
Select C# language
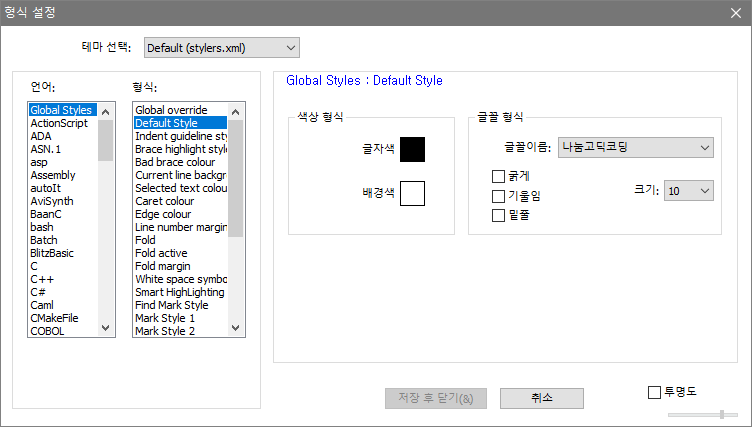coord(63,292)
